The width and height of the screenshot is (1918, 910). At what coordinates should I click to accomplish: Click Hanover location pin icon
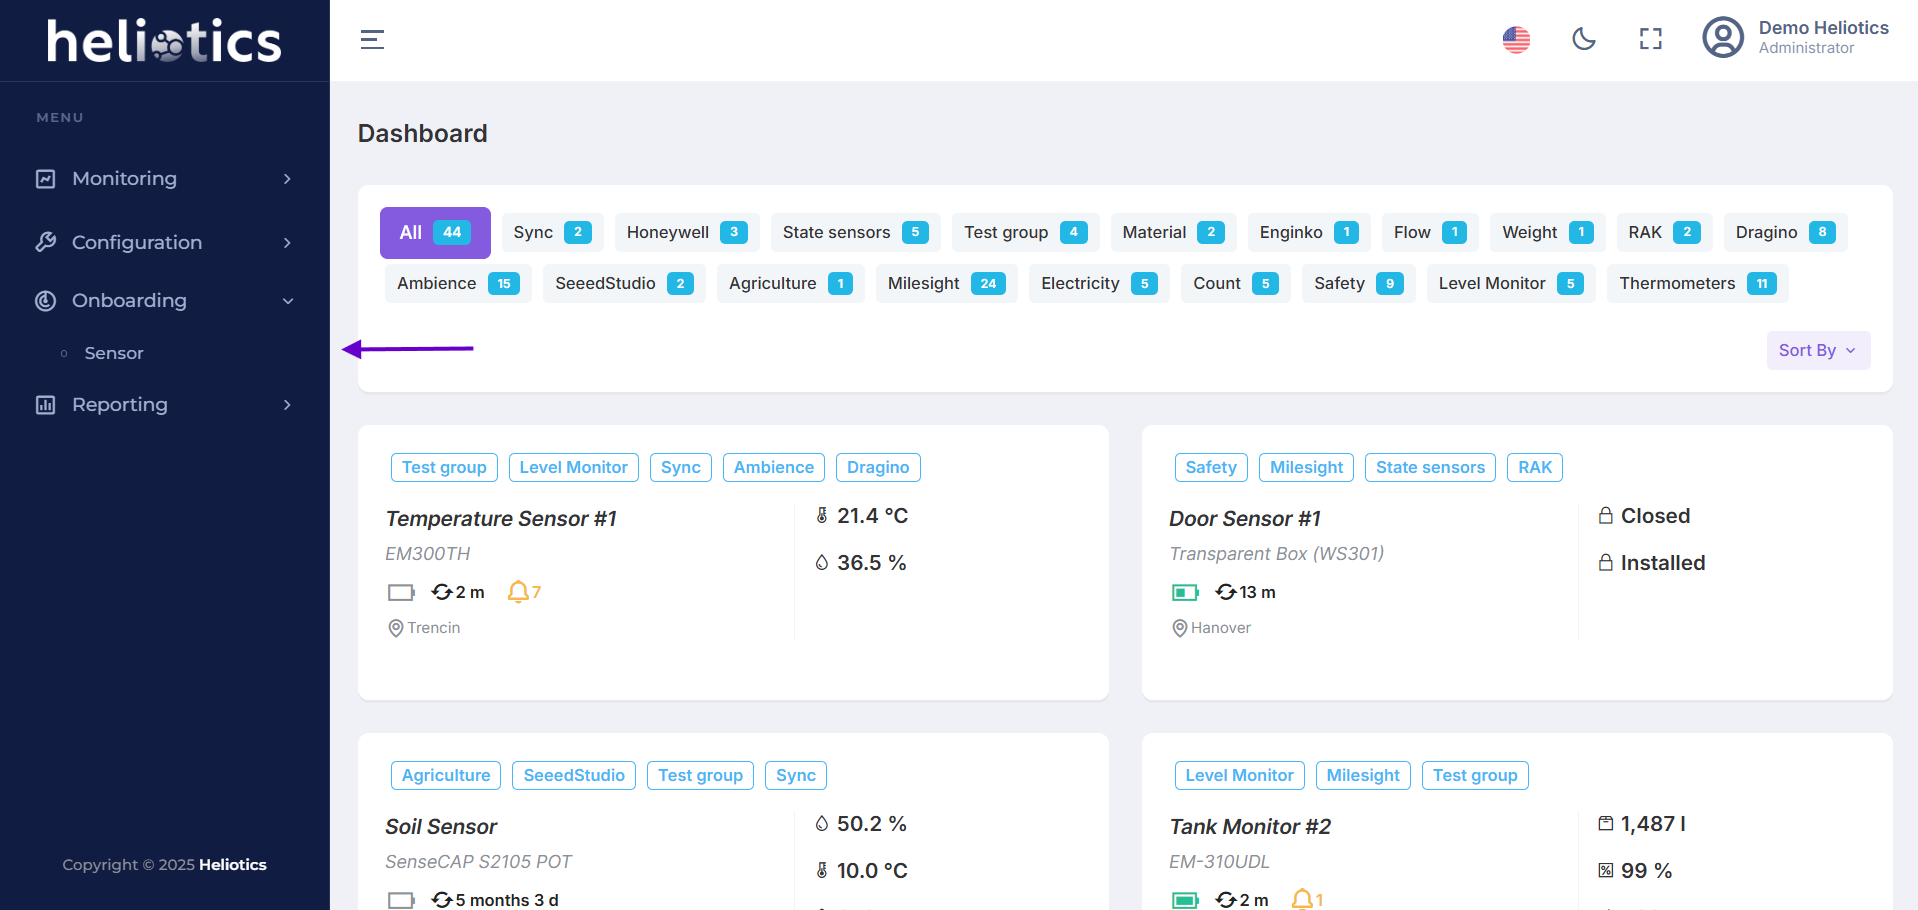(x=1180, y=628)
